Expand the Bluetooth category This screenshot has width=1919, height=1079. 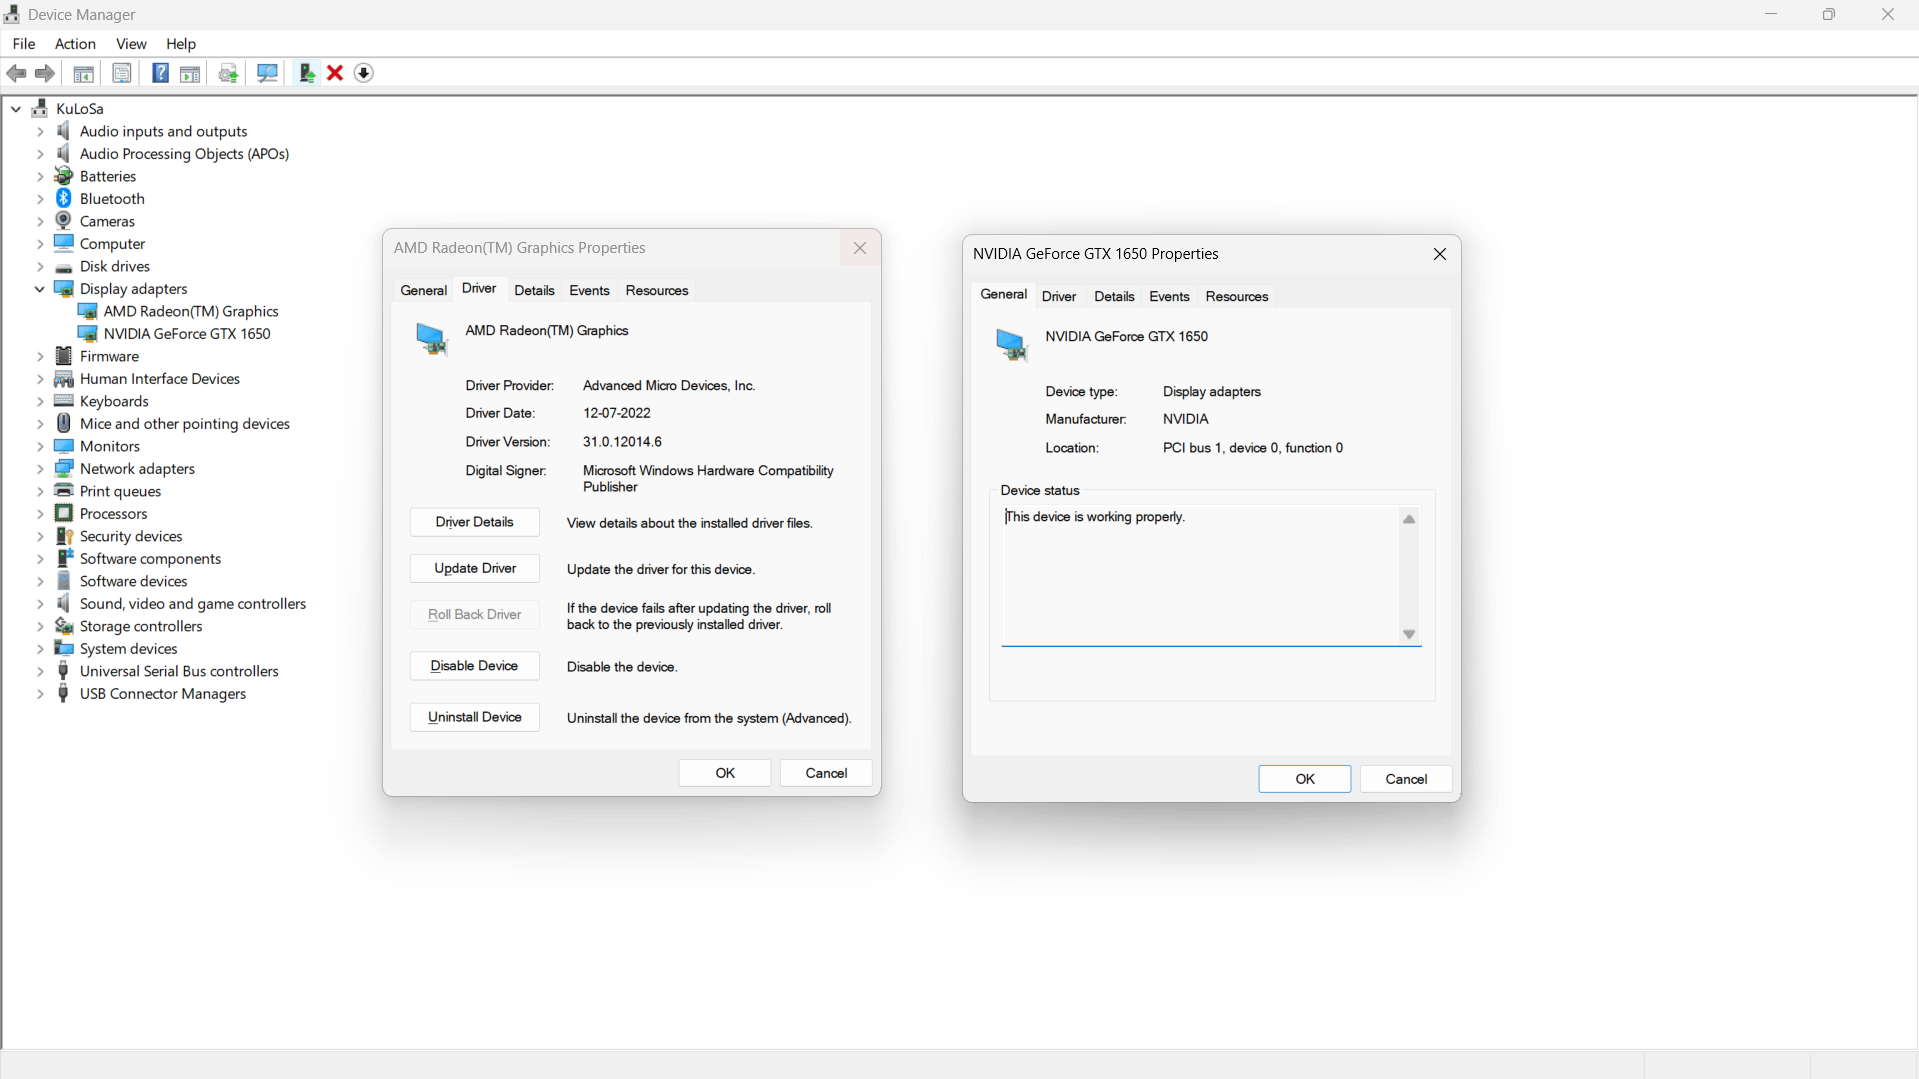coord(40,199)
